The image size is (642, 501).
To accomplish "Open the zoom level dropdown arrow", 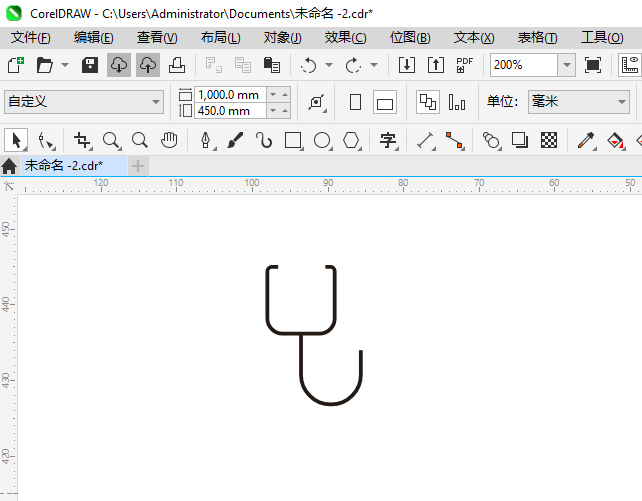I will click(x=567, y=65).
